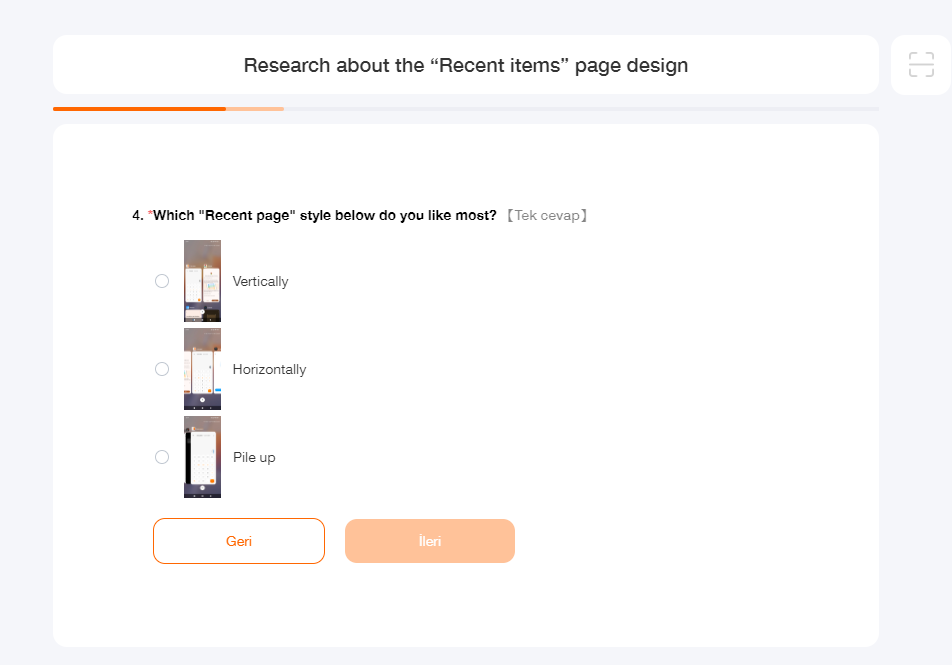952x665 pixels.
Task: Select the Vertically radio button
Action: (x=162, y=281)
